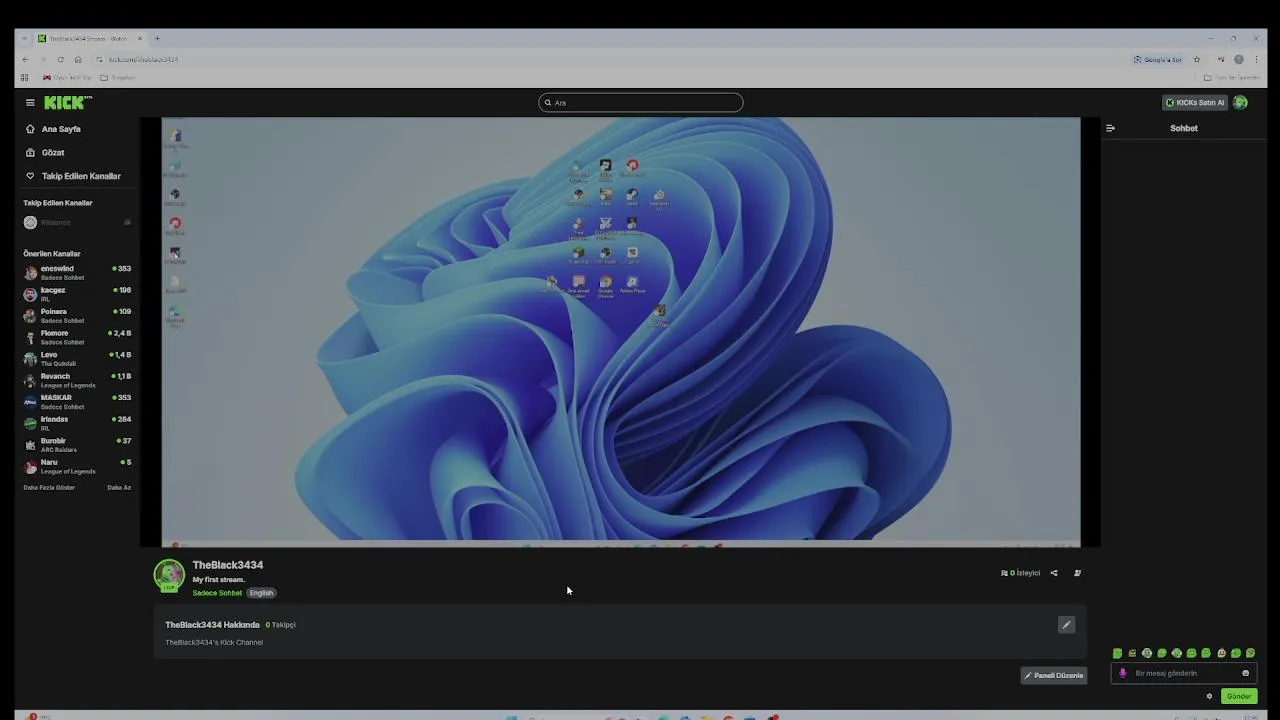The image size is (1280, 720).
Task: Click the users icon right of share
Action: tap(1077, 573)
